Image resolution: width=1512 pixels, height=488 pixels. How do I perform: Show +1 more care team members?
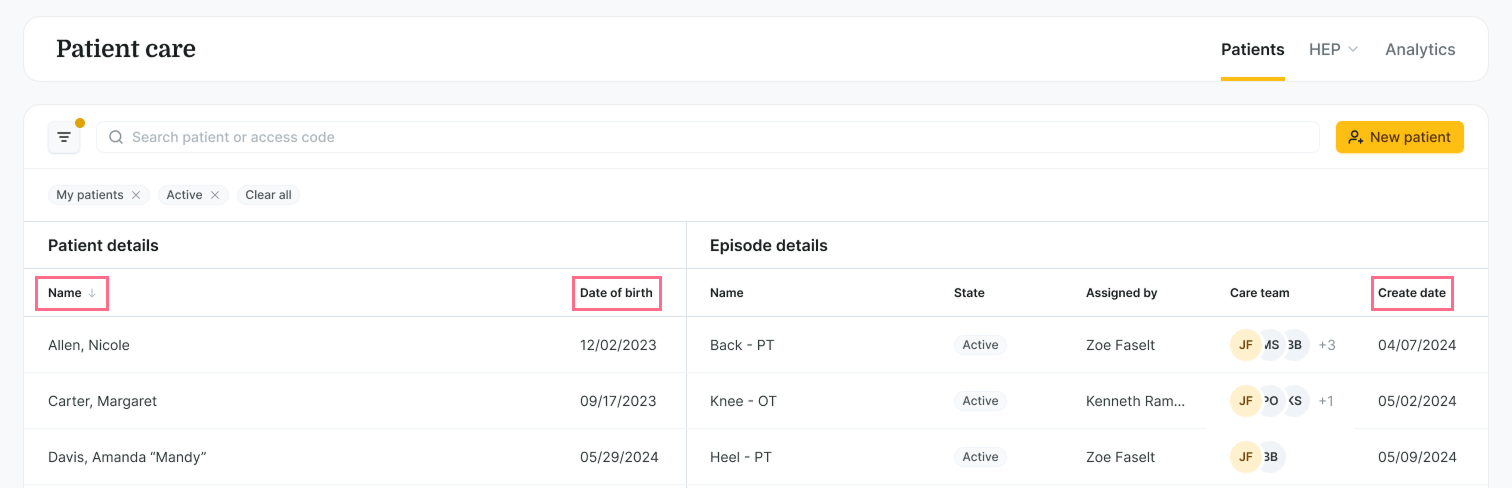(x=1325, y=401)
